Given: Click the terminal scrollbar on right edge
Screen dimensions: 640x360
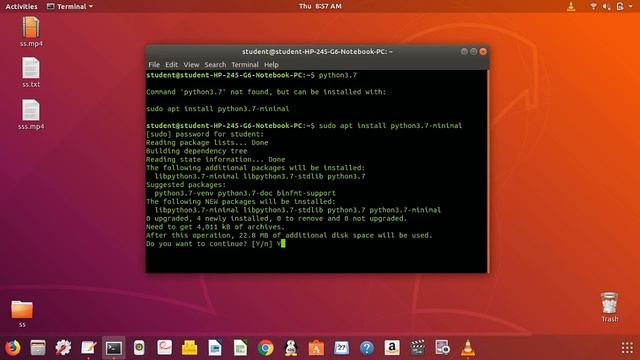Looking at the screenshot, I should pos(487,171).
